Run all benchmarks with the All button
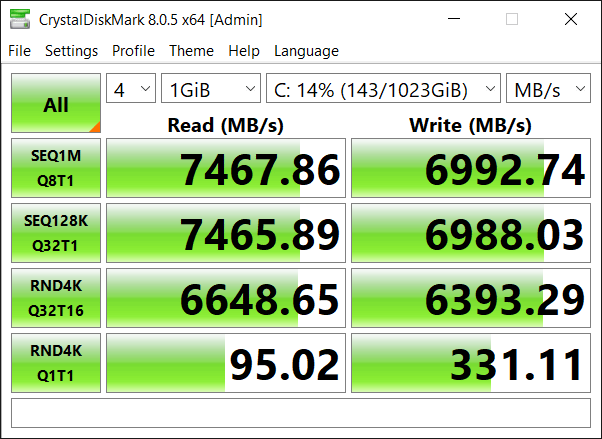Screen dimensions: 602x439 click(56, 103)
